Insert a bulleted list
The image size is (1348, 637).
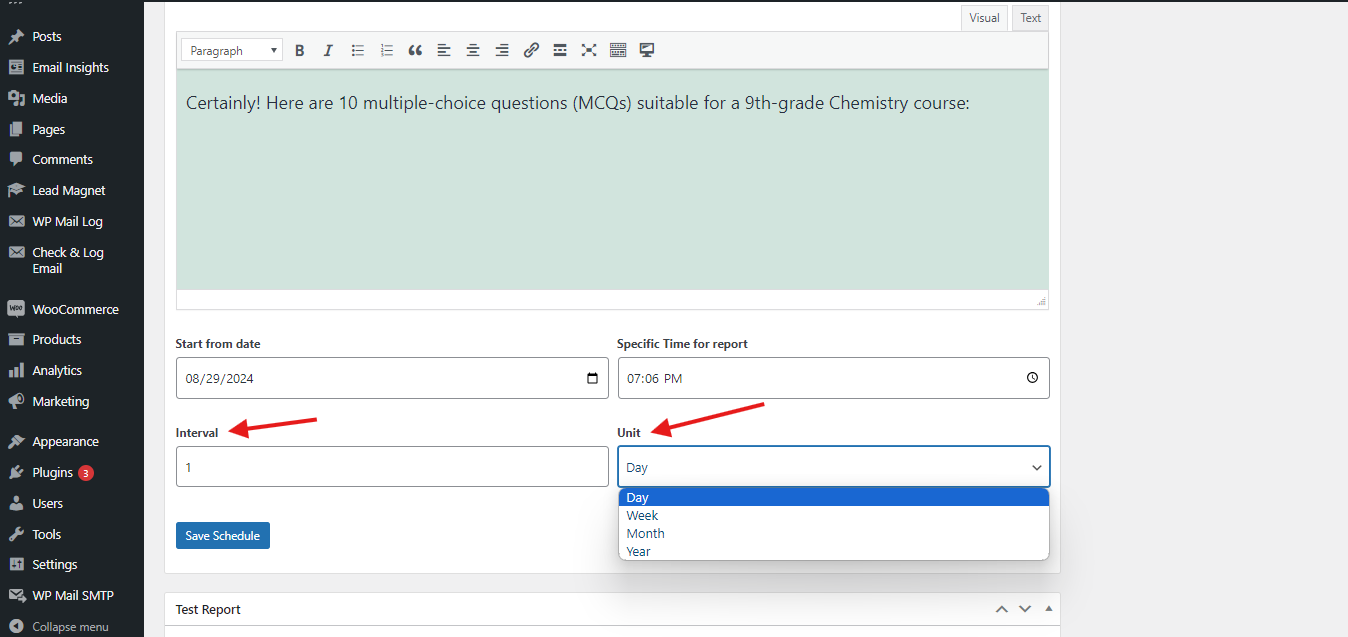pos(357,50)
